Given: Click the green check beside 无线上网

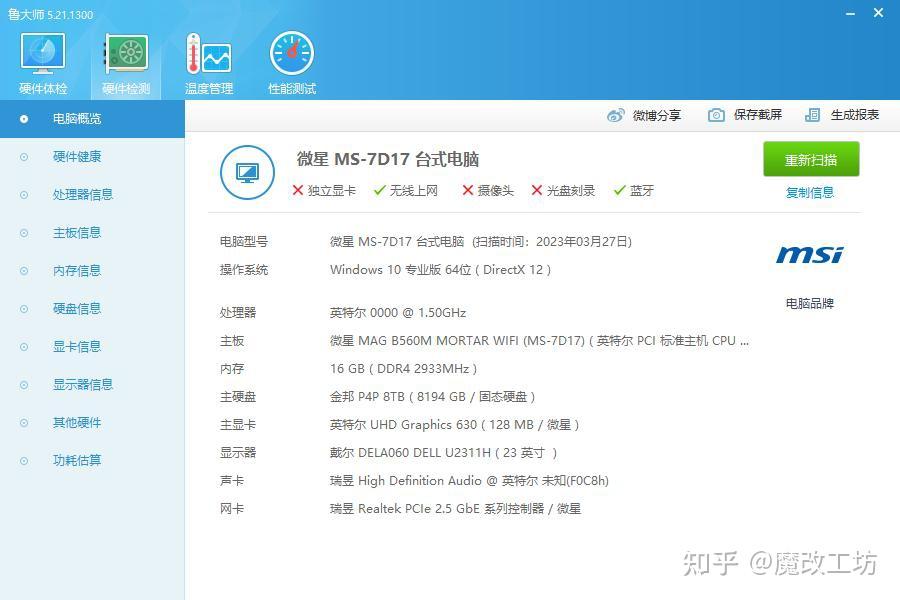Looking at the screenshot, I should click(379, 192).
